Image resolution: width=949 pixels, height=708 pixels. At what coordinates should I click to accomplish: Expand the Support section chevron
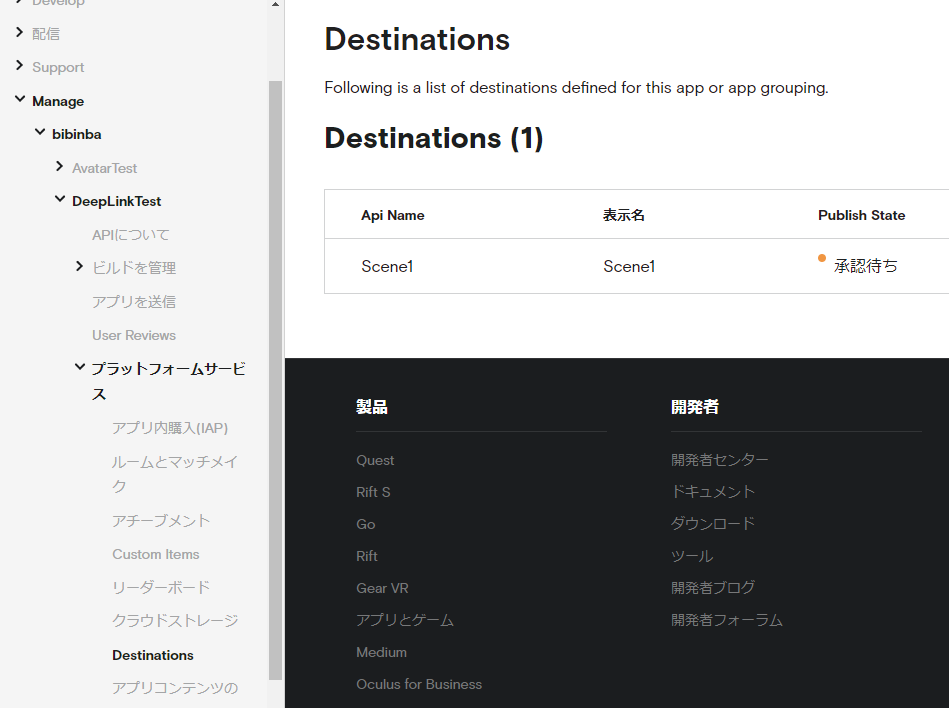coord(19,65)
